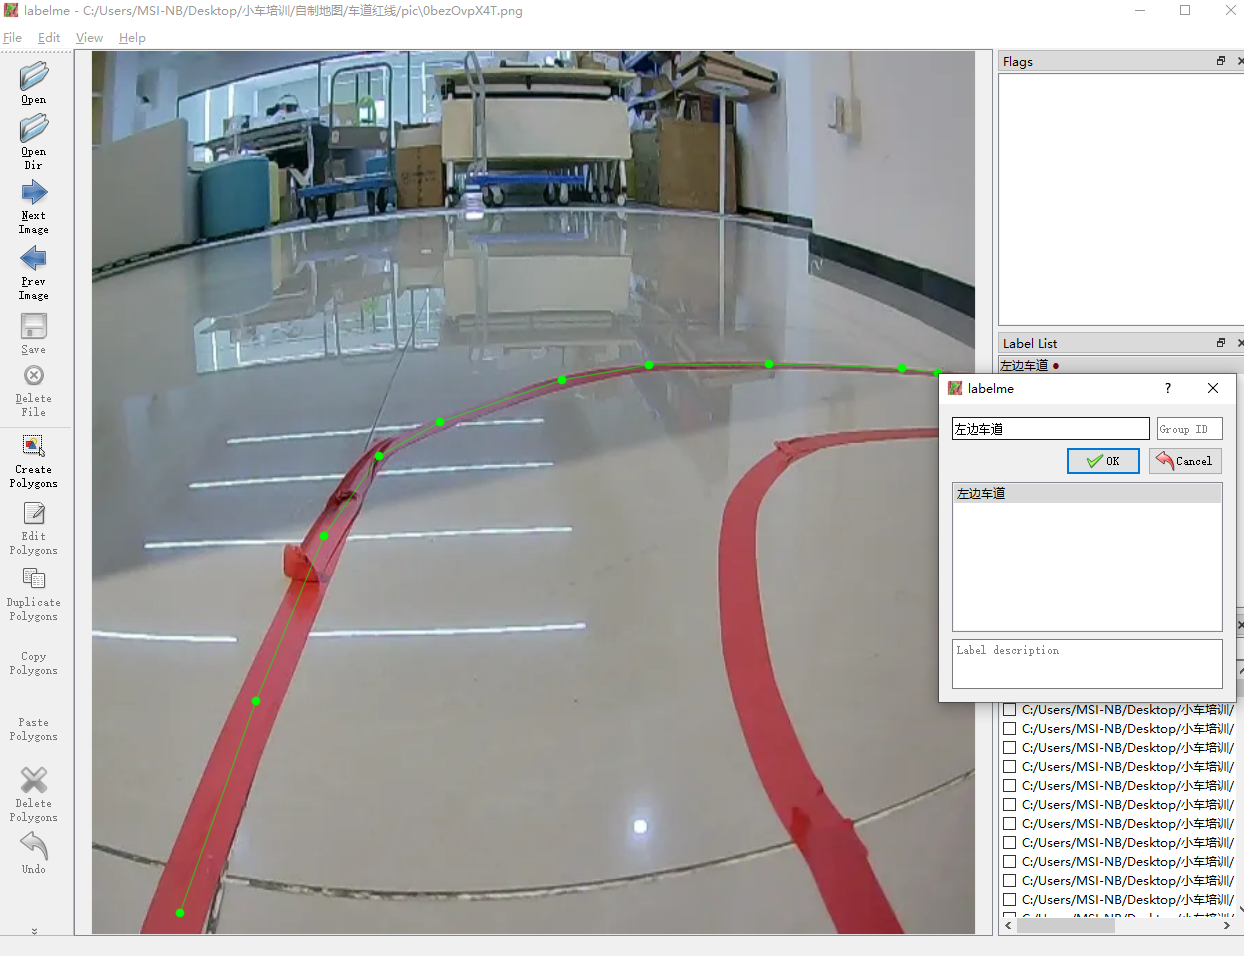Click the Open file icon
This screenshot has width=1244, height=956.
click(x=33, y=77)
